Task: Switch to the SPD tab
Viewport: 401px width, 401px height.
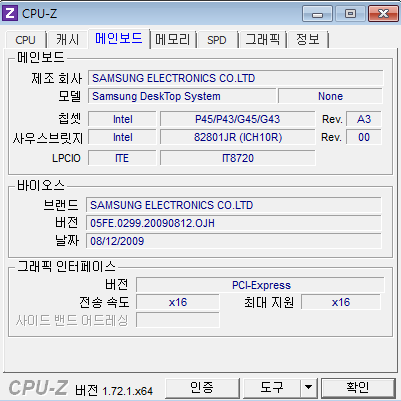Action: point(217,40)
